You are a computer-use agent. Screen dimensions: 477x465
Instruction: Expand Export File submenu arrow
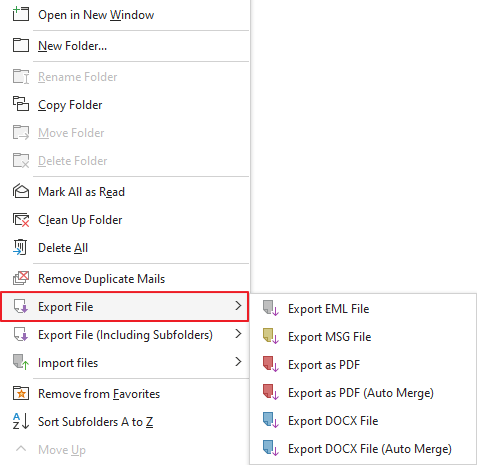tap(238, 306)
